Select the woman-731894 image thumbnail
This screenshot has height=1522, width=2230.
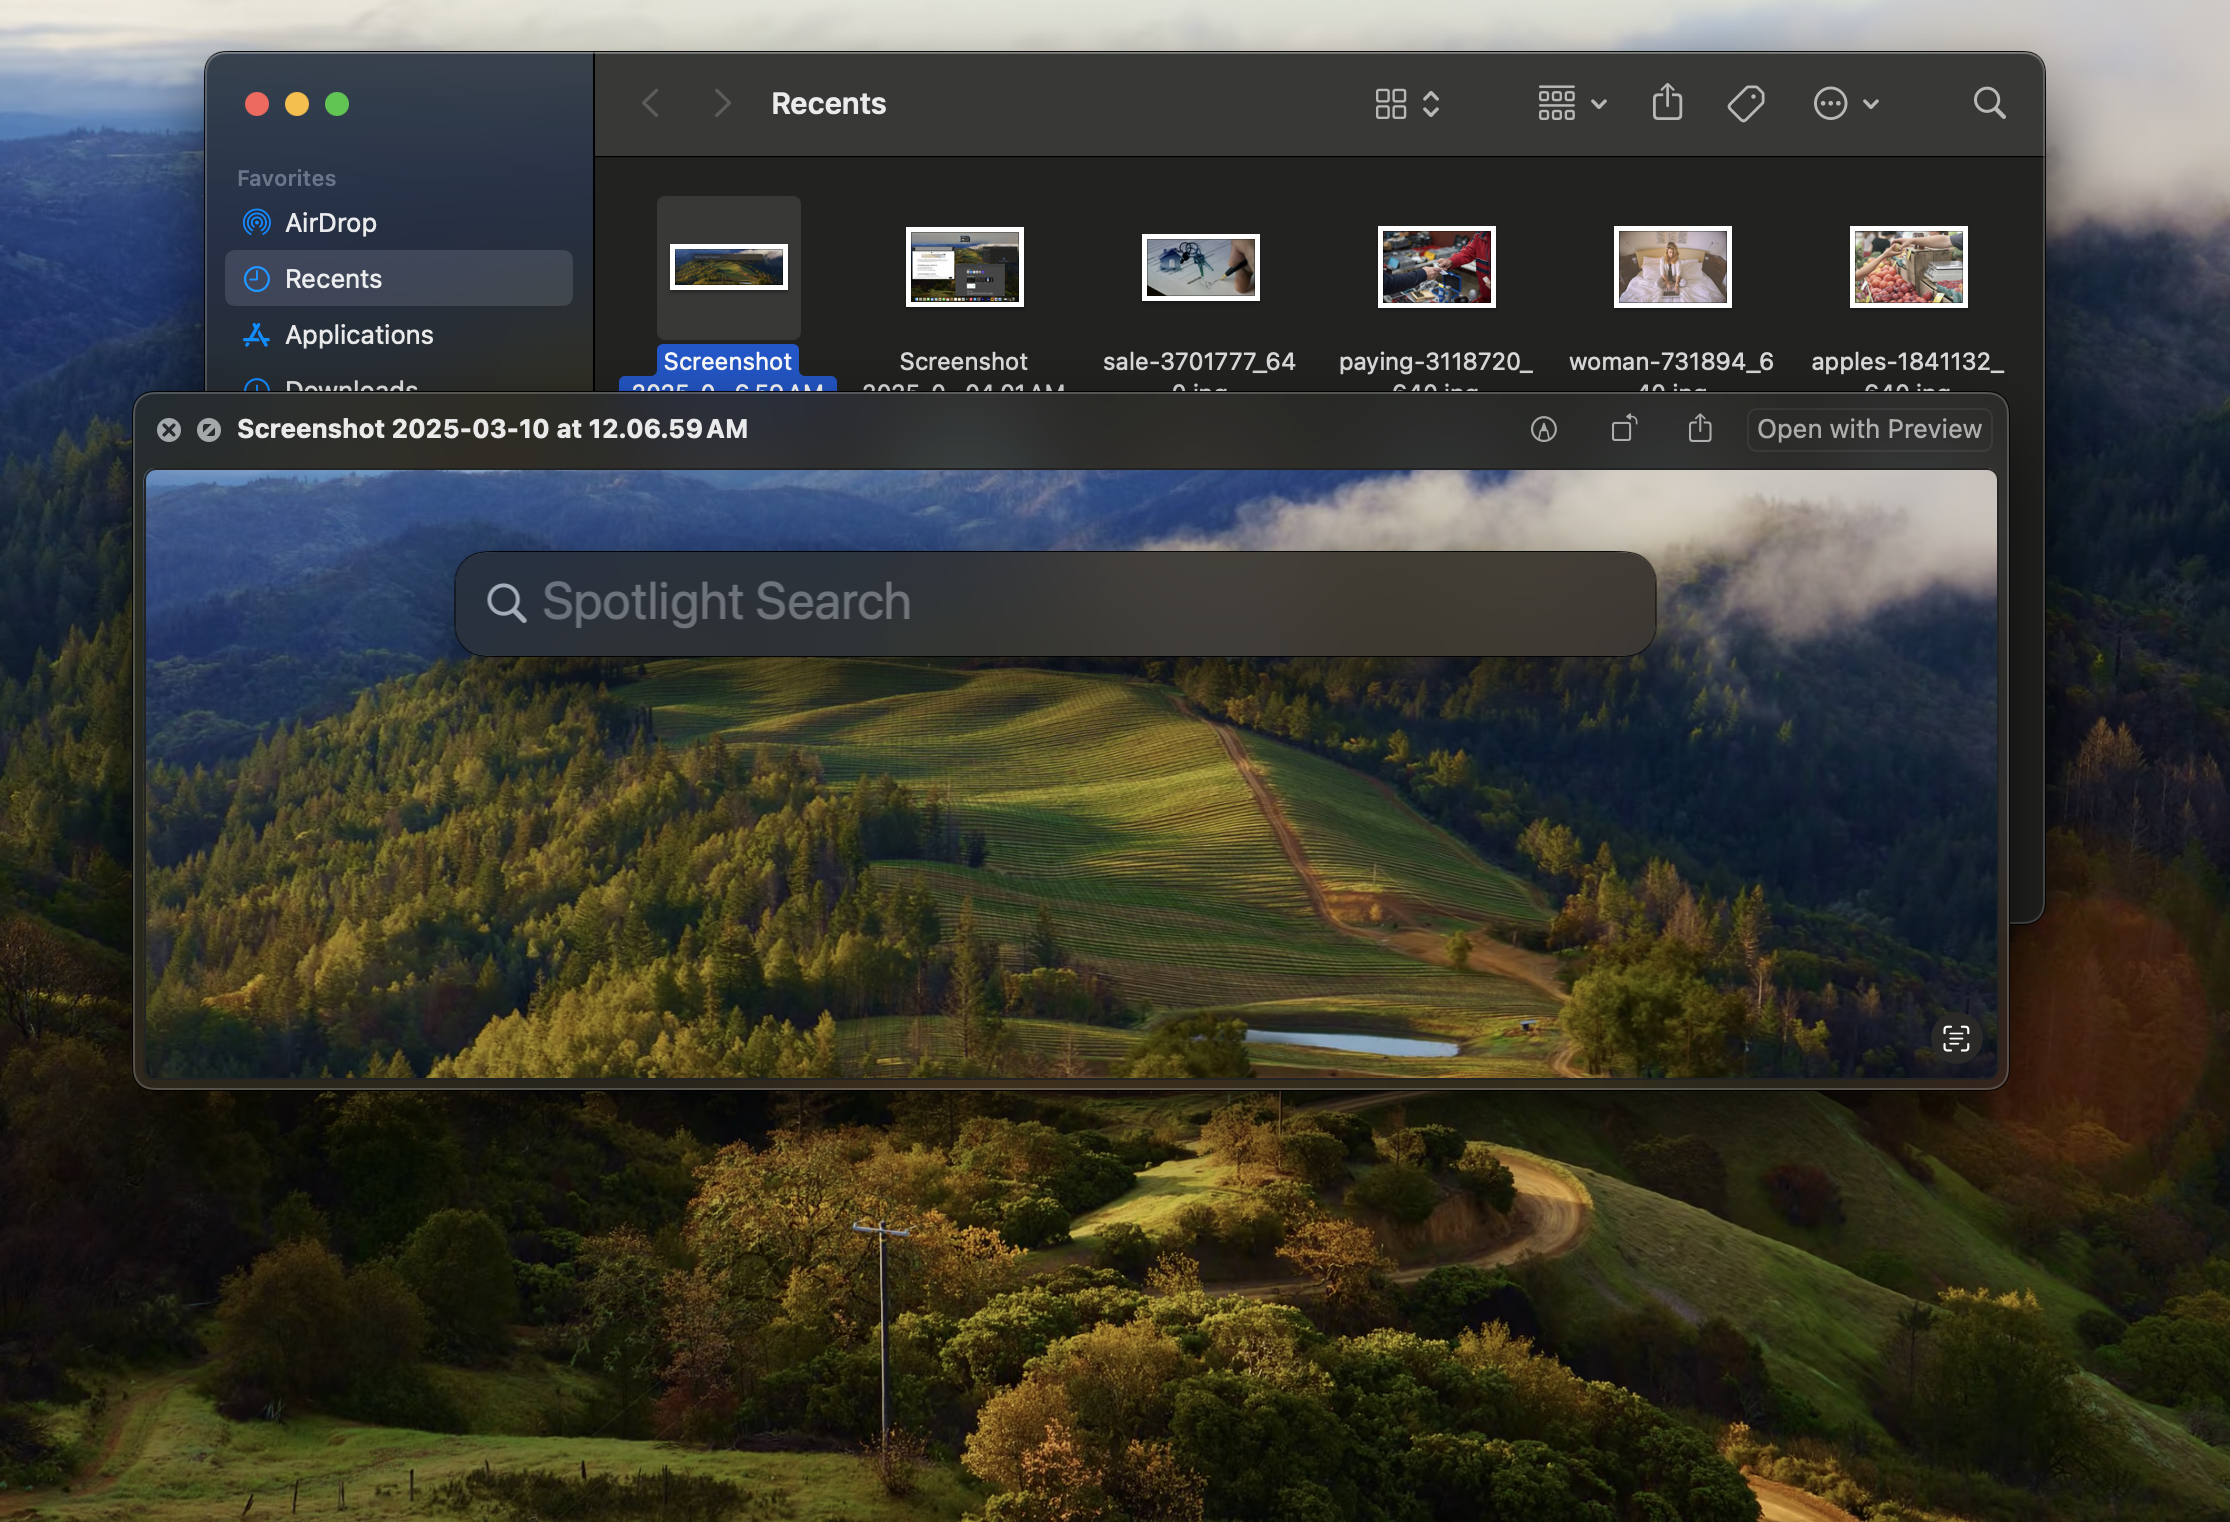(1672, 267)
